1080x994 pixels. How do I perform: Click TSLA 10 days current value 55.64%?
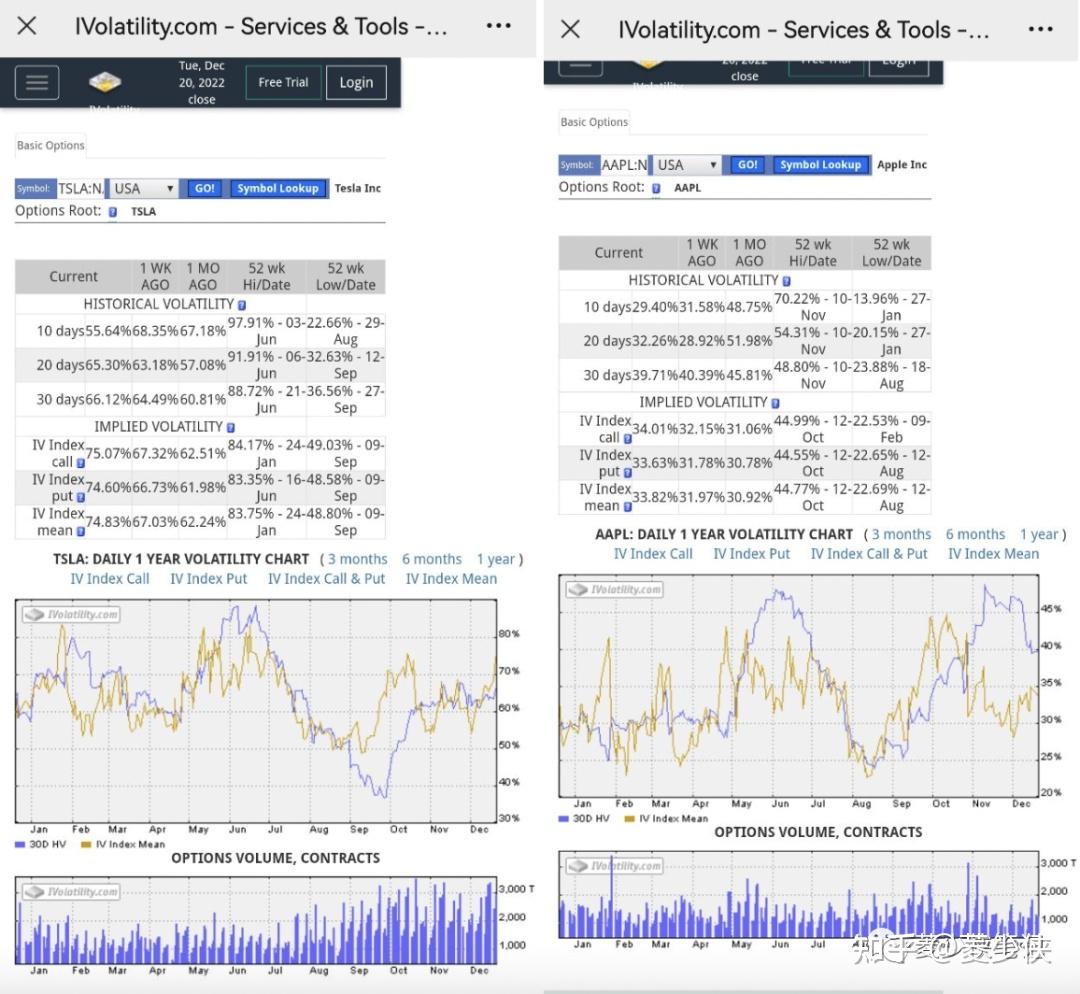pos(108,331)
